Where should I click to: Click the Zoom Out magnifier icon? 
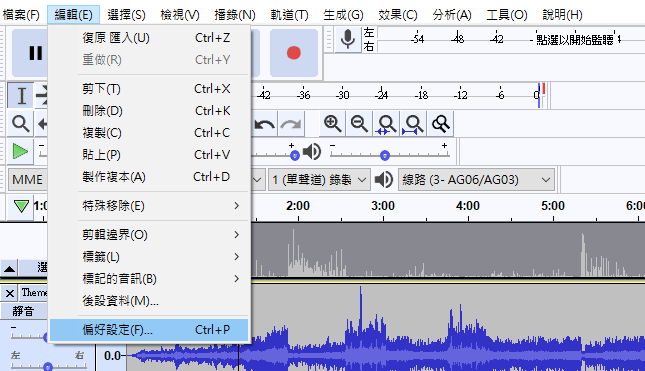tap(359, 123)
